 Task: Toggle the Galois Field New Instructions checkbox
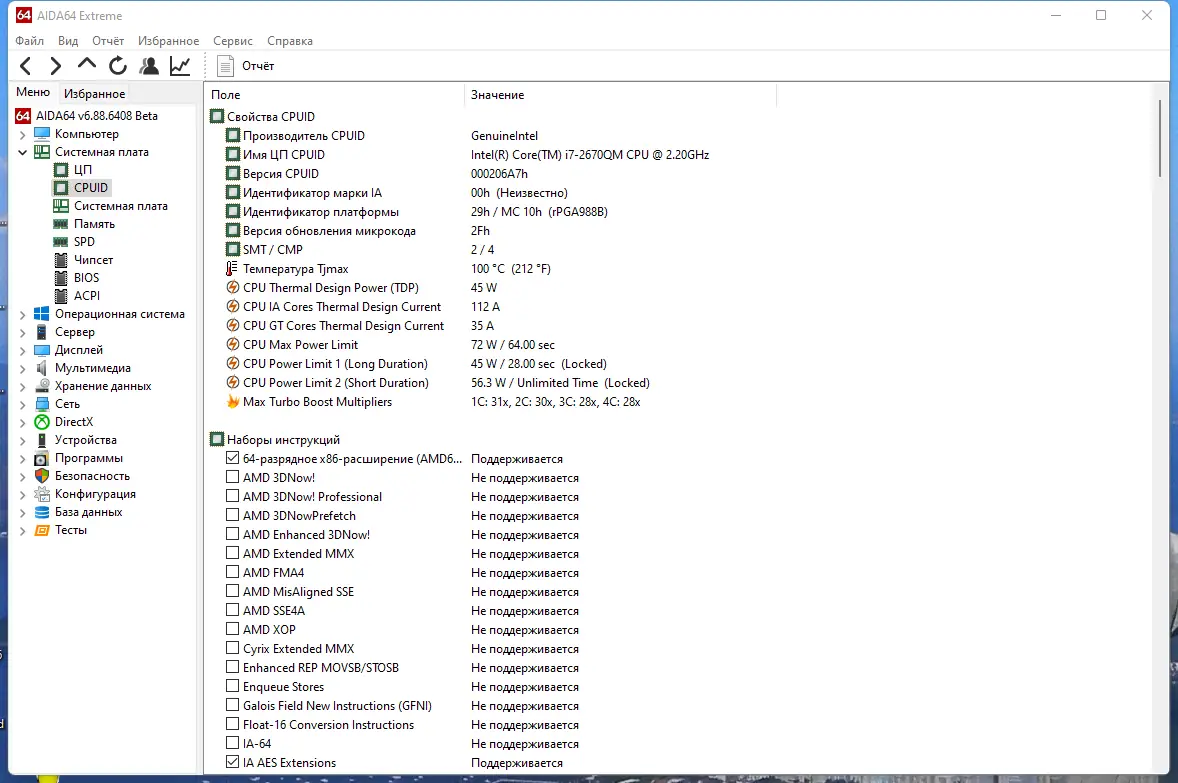[x=232, y=705]
